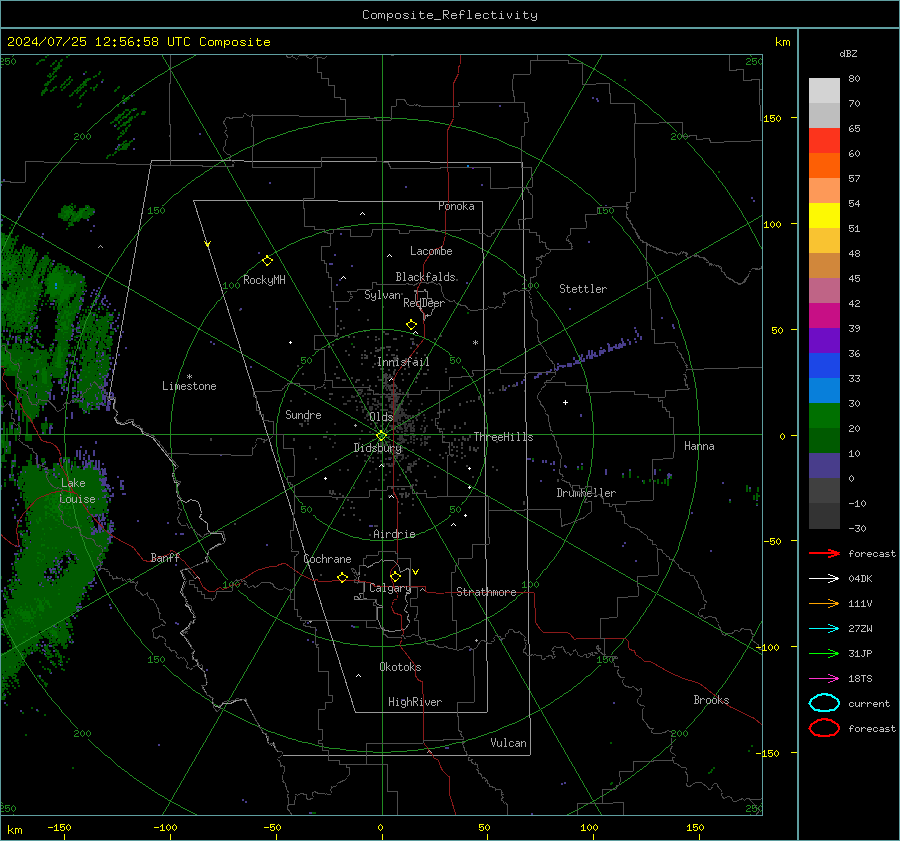Click the Sundre city label

point(303,414)
